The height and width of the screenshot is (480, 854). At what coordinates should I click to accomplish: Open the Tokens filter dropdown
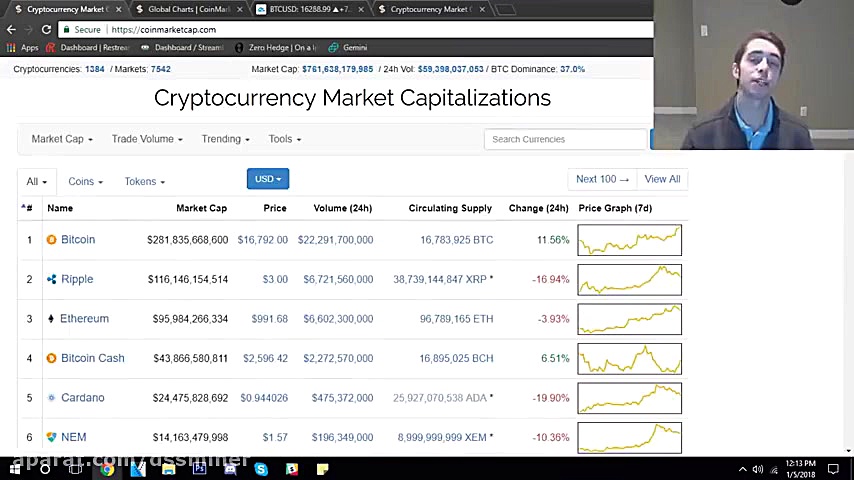[x=144, y=181]
